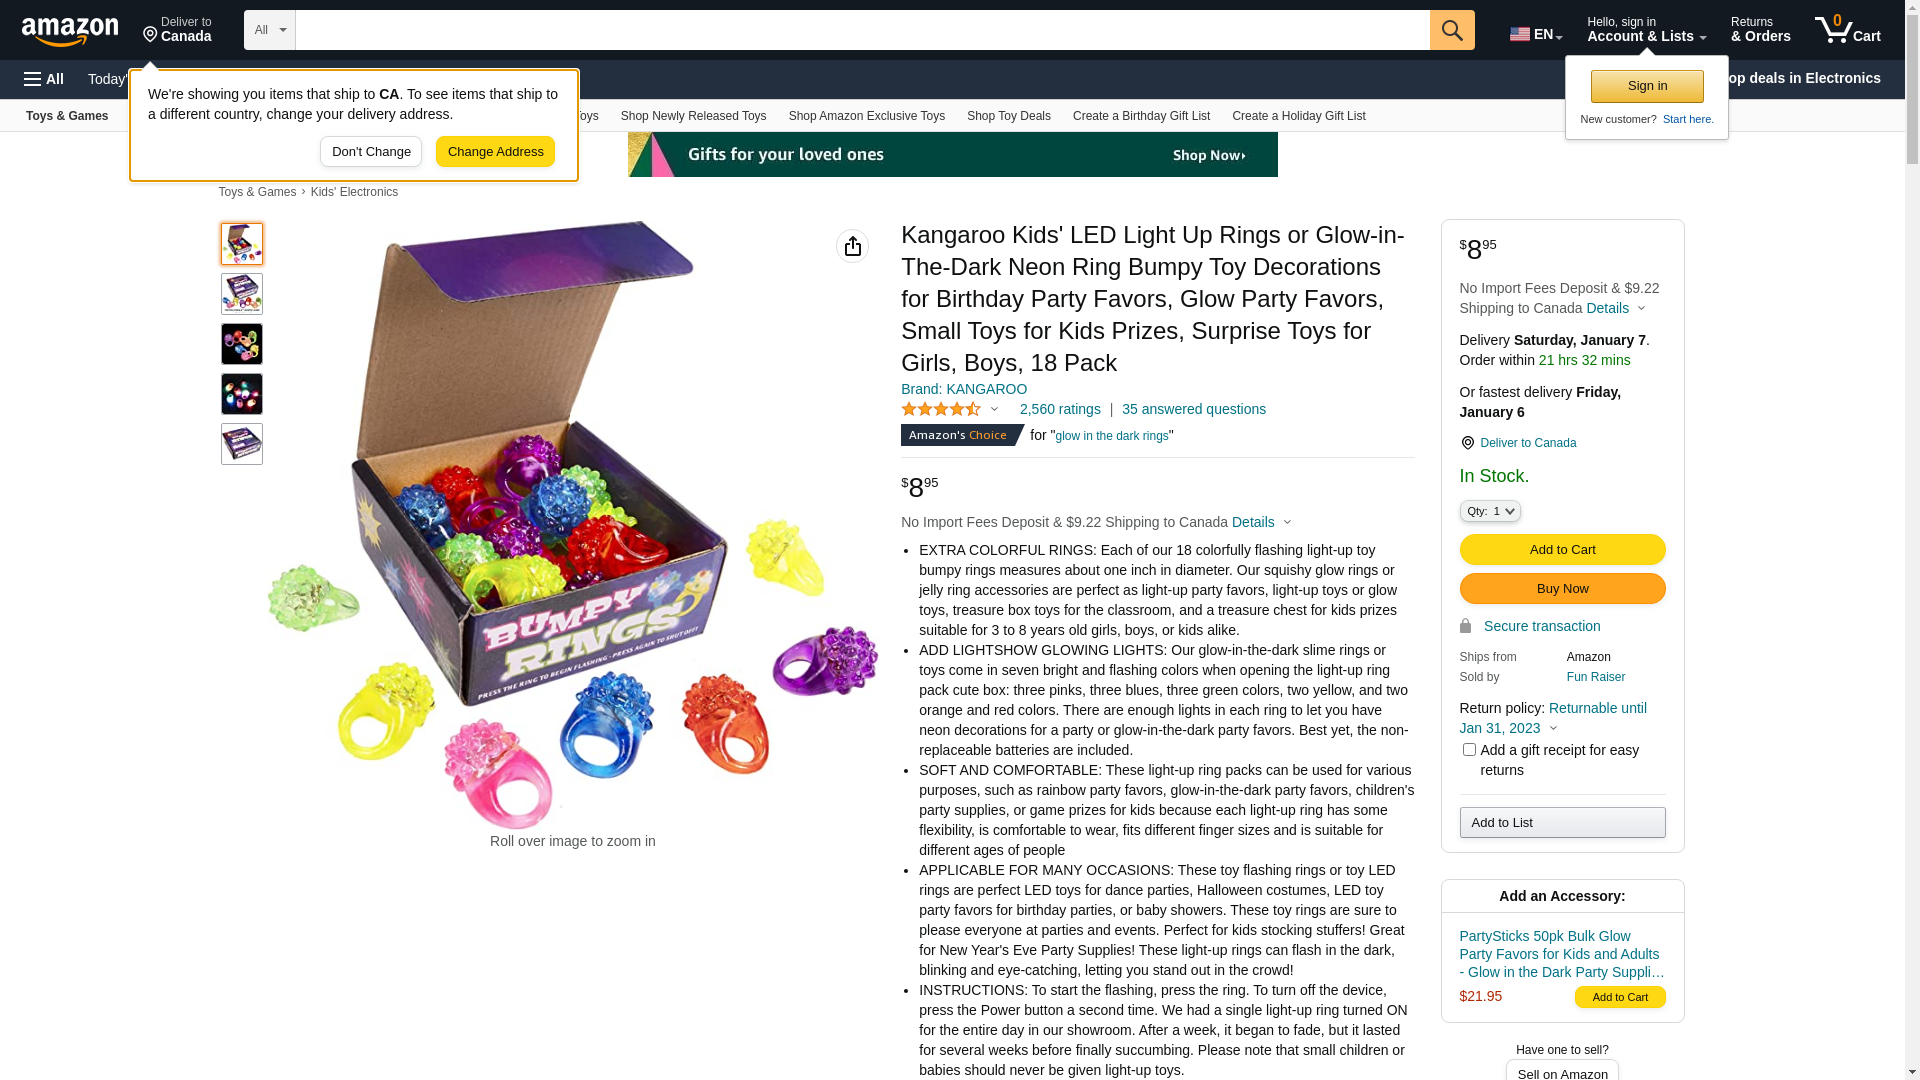Open the Amazon logo home link
1920x1080 pixels.
pyautogui.click(x=70, y=32)
